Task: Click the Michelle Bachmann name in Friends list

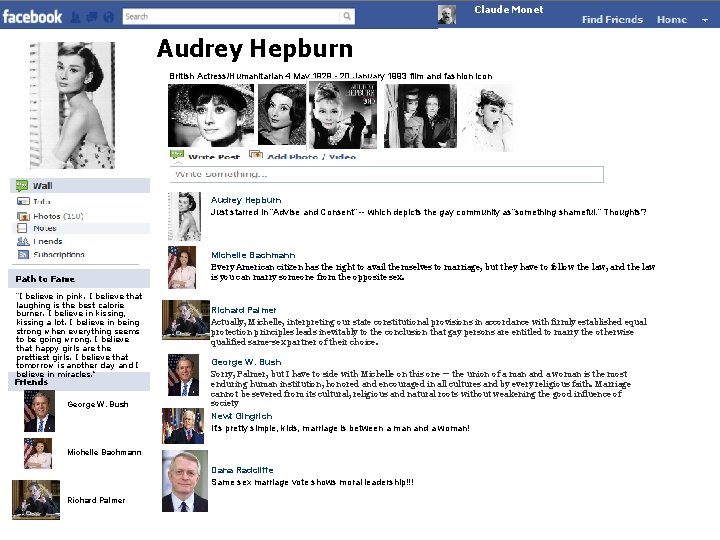Action: pyautogui.click(x=104, y=452)
